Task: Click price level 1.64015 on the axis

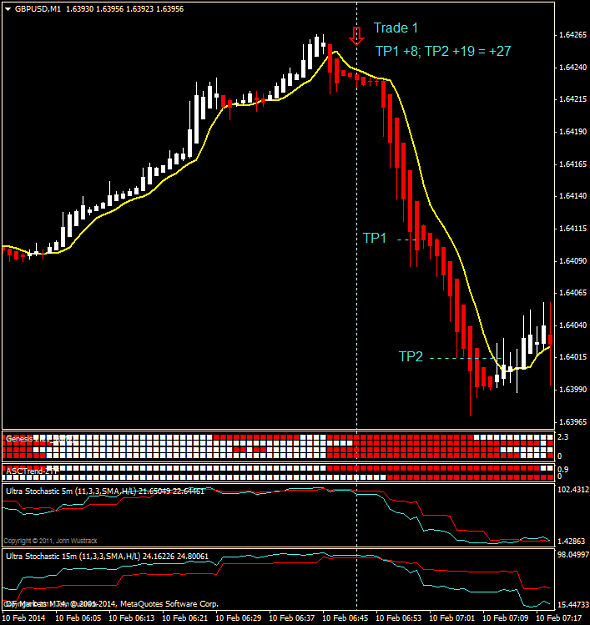Action: (x=573, y=357)
